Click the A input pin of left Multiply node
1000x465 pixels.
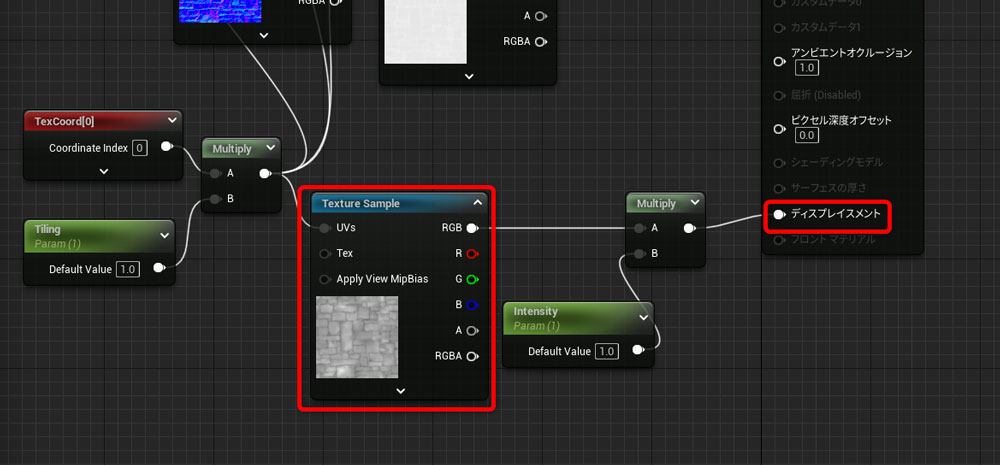214,173
